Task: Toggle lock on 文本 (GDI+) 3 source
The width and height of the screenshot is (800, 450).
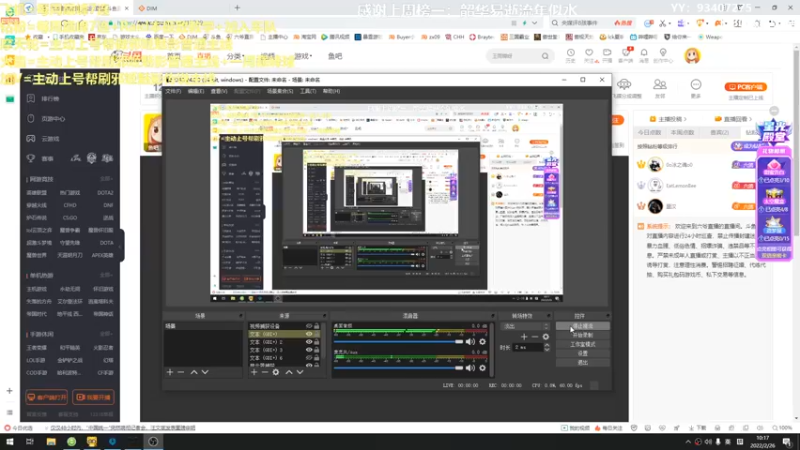Action: tap(316, 350)
